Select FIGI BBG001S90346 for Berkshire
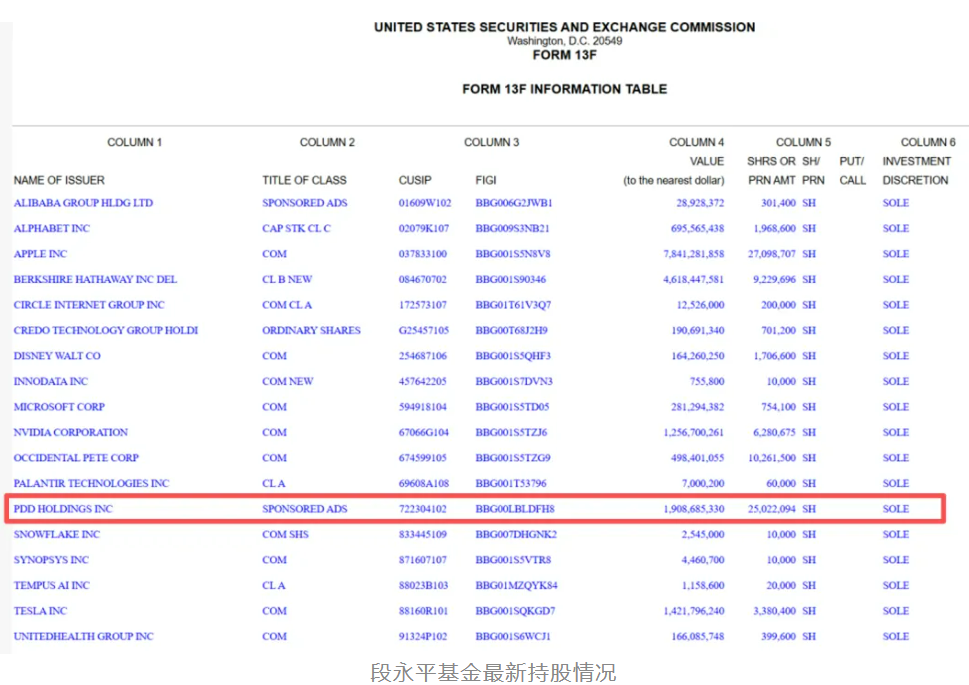Screen dimensions: 969x685 pyautogui.click(x=510, y=279)
